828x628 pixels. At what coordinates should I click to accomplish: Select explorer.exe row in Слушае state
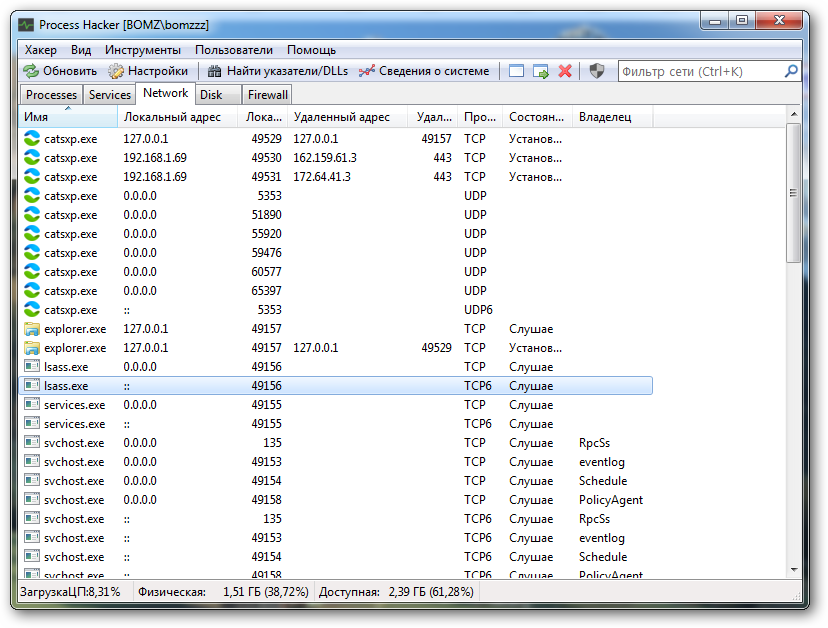point(75,329)
